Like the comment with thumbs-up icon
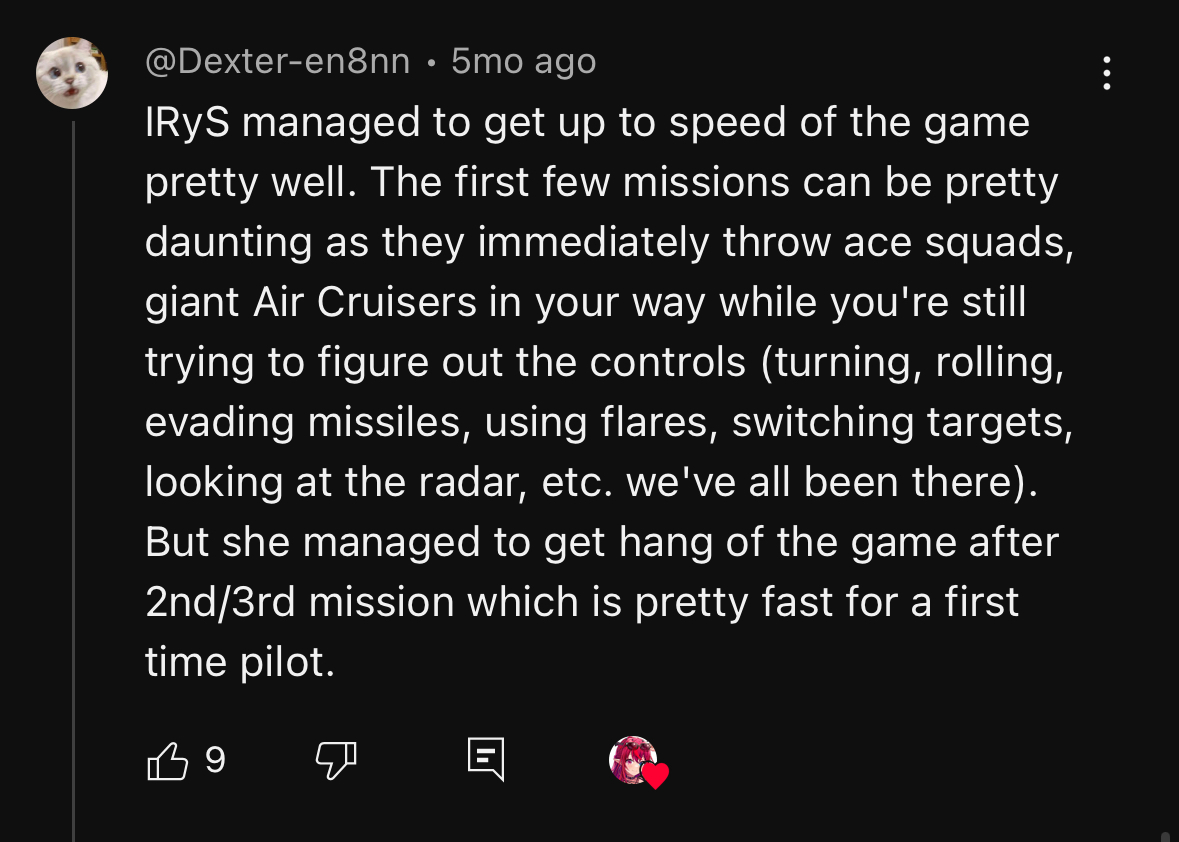1179x842 pixels. coord(168,762)
